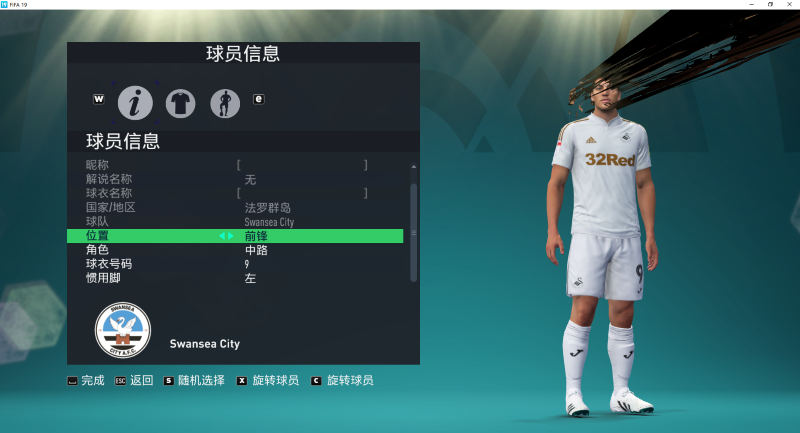800x433 pixels.
Task: Click the 返回 button
Action: tap(134, 380)
